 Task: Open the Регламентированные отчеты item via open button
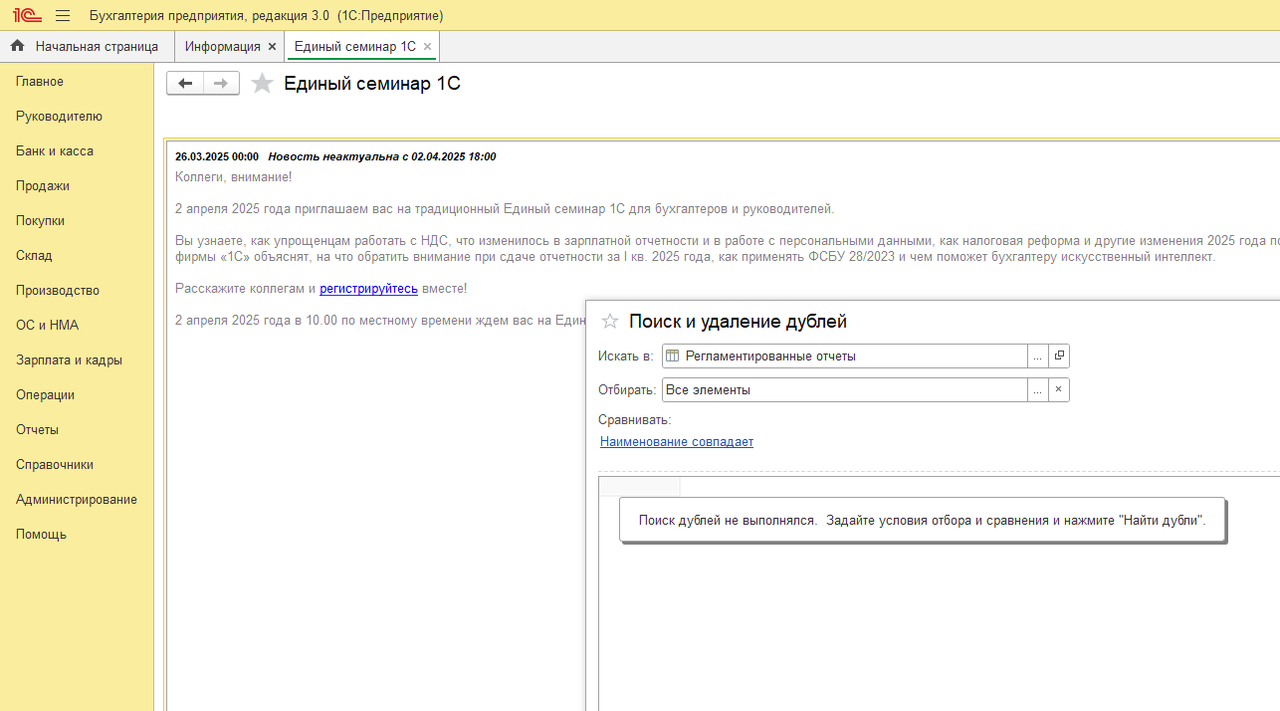click(1059, 356)
